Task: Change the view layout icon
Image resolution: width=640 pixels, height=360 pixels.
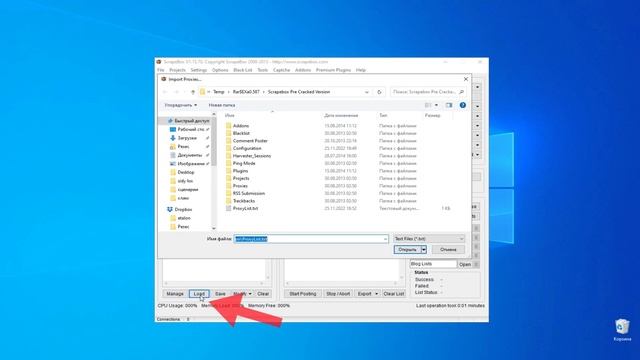Action: click(428, 105)
